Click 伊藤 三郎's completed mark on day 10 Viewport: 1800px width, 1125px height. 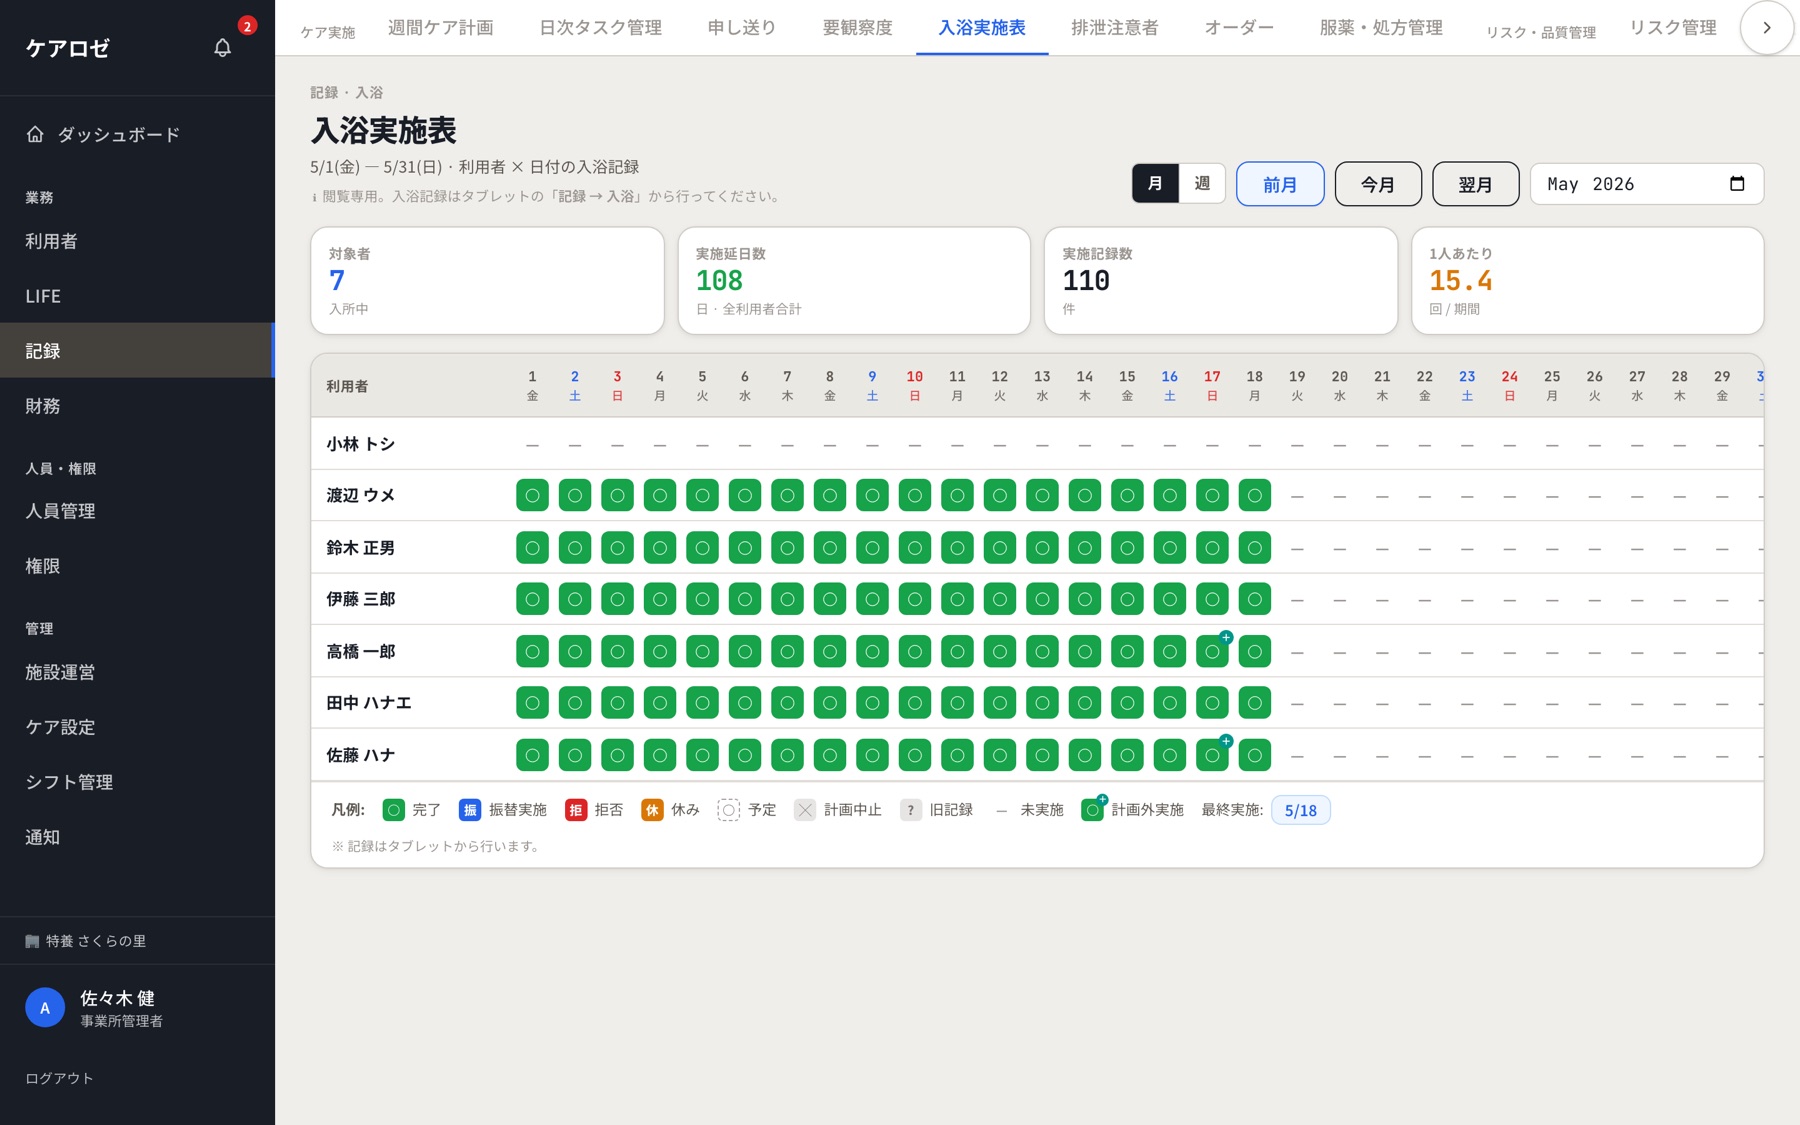(x=915, y=599)
